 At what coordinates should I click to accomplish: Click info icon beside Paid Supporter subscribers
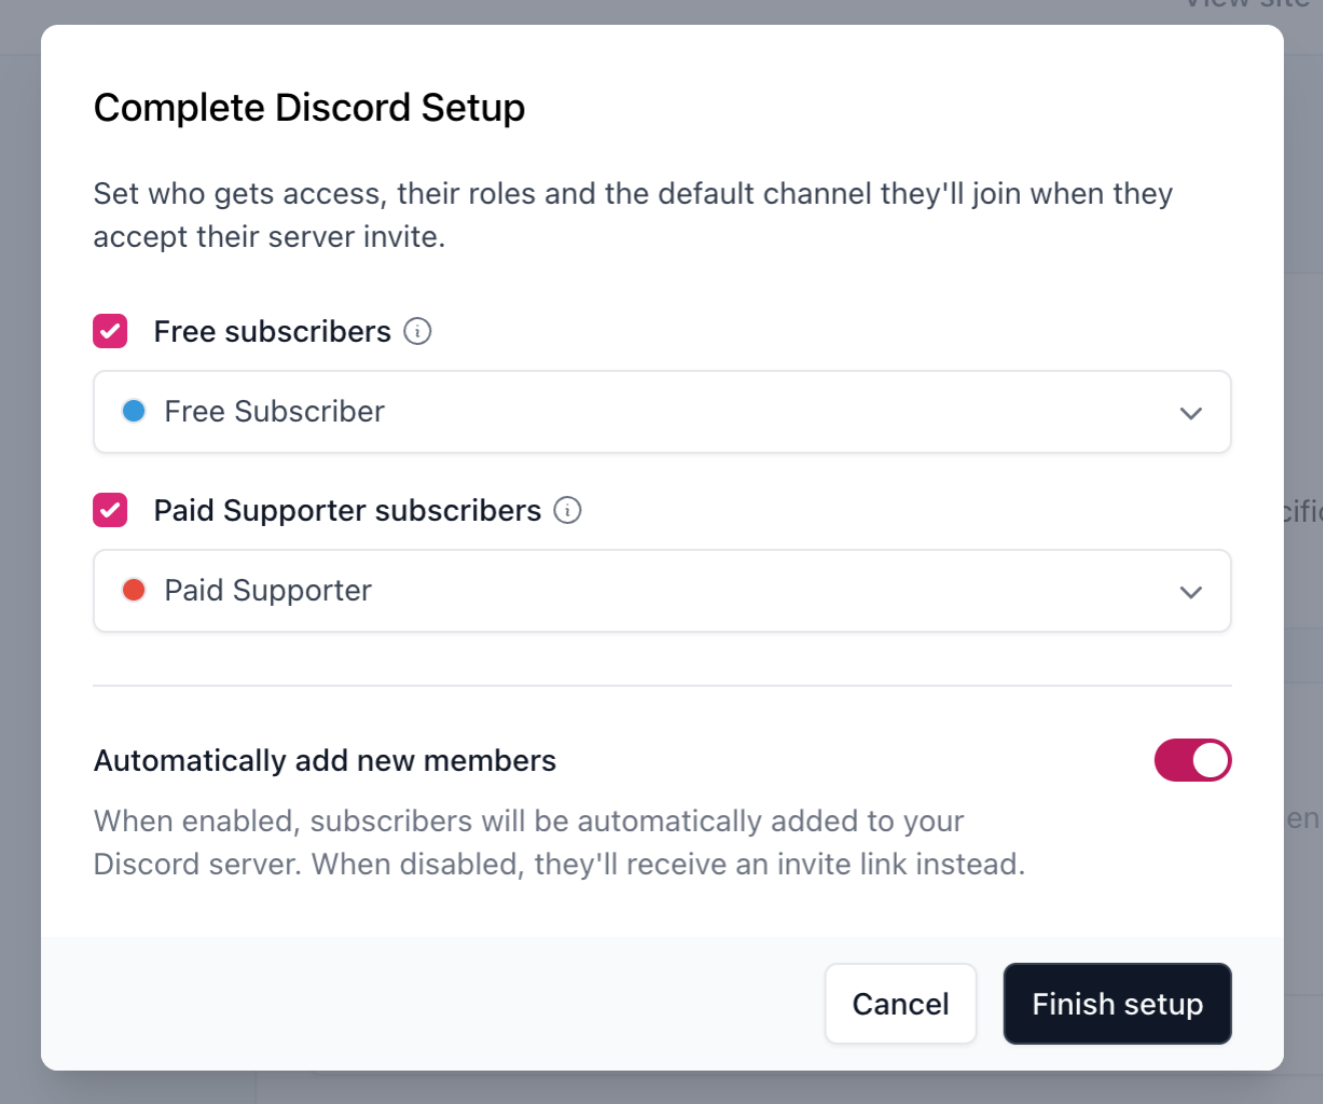pyautogui.click(x=567, y=510)
